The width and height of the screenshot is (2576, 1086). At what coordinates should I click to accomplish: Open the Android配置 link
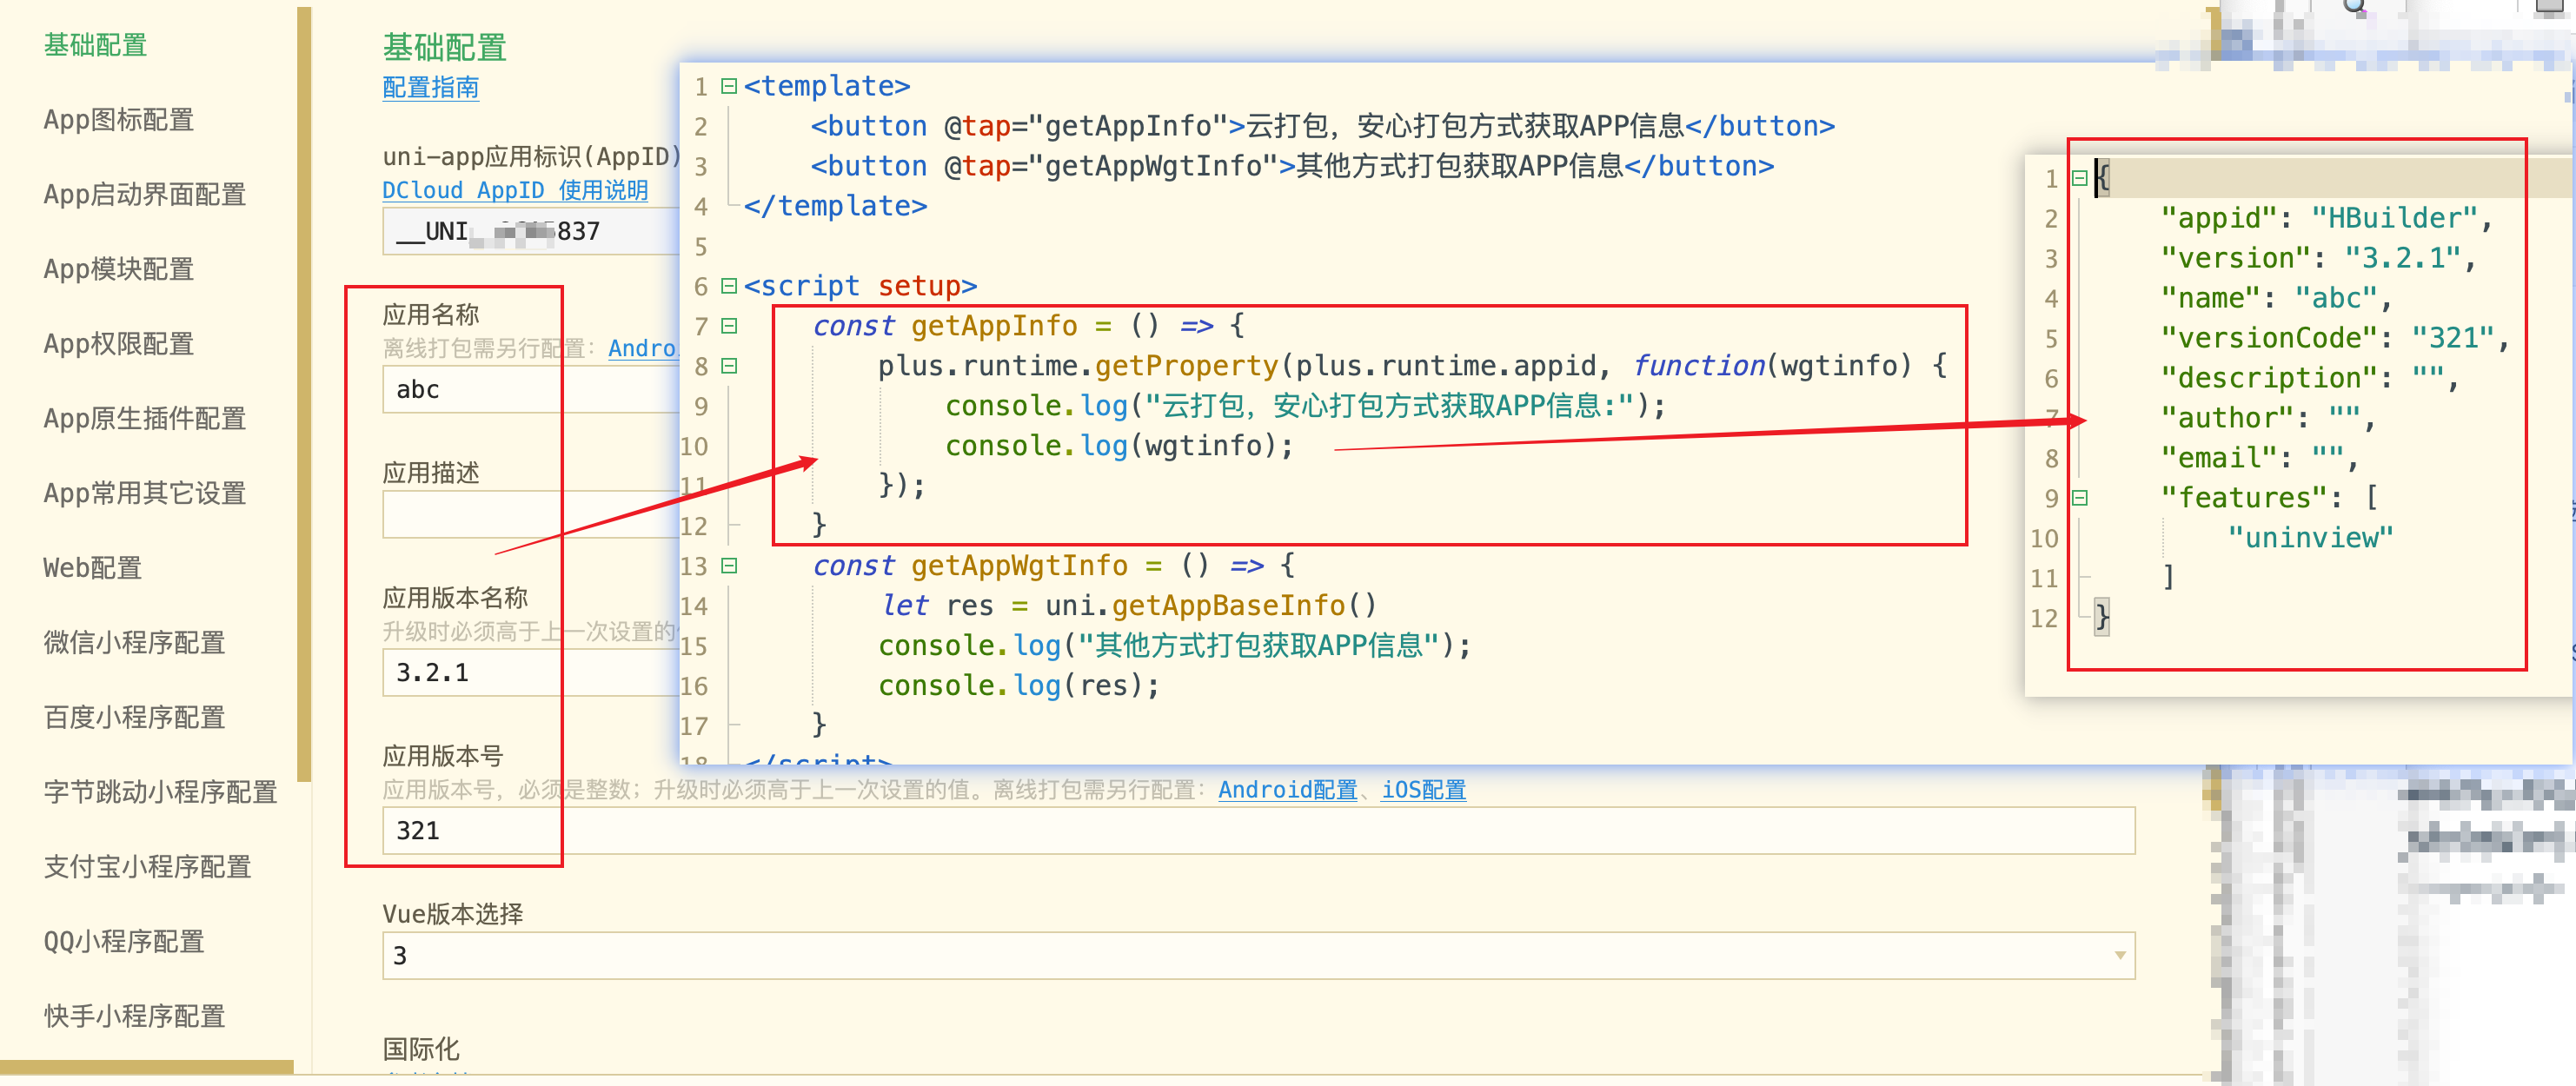tap(1286, 790)
